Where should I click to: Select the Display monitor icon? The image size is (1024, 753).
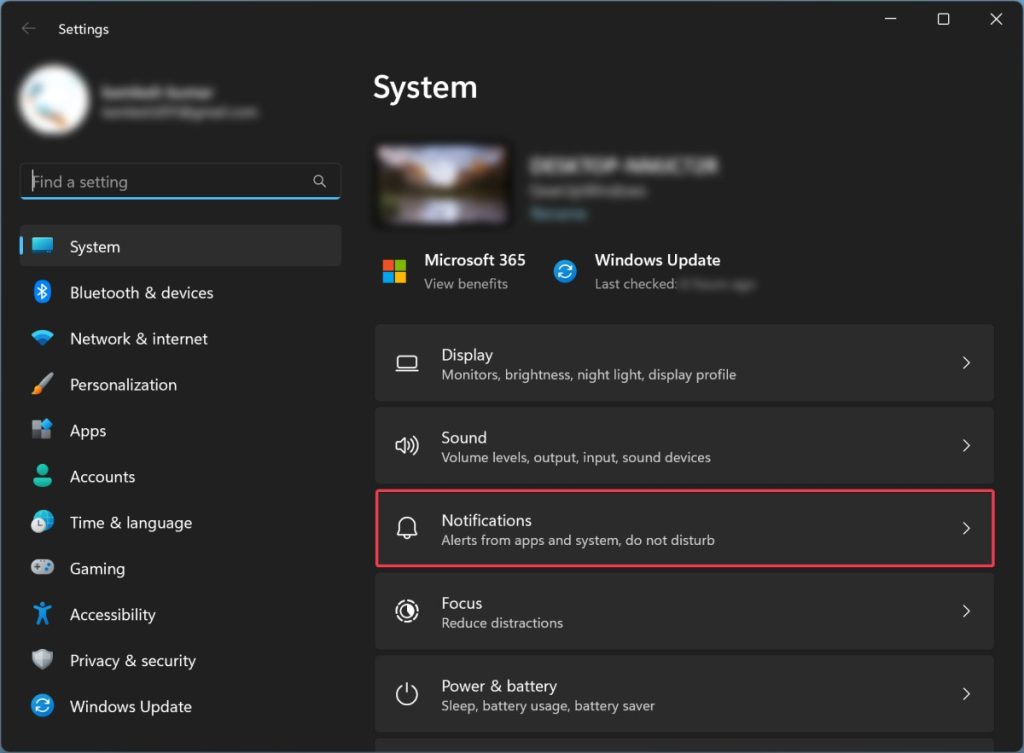[x=406, y=362]
